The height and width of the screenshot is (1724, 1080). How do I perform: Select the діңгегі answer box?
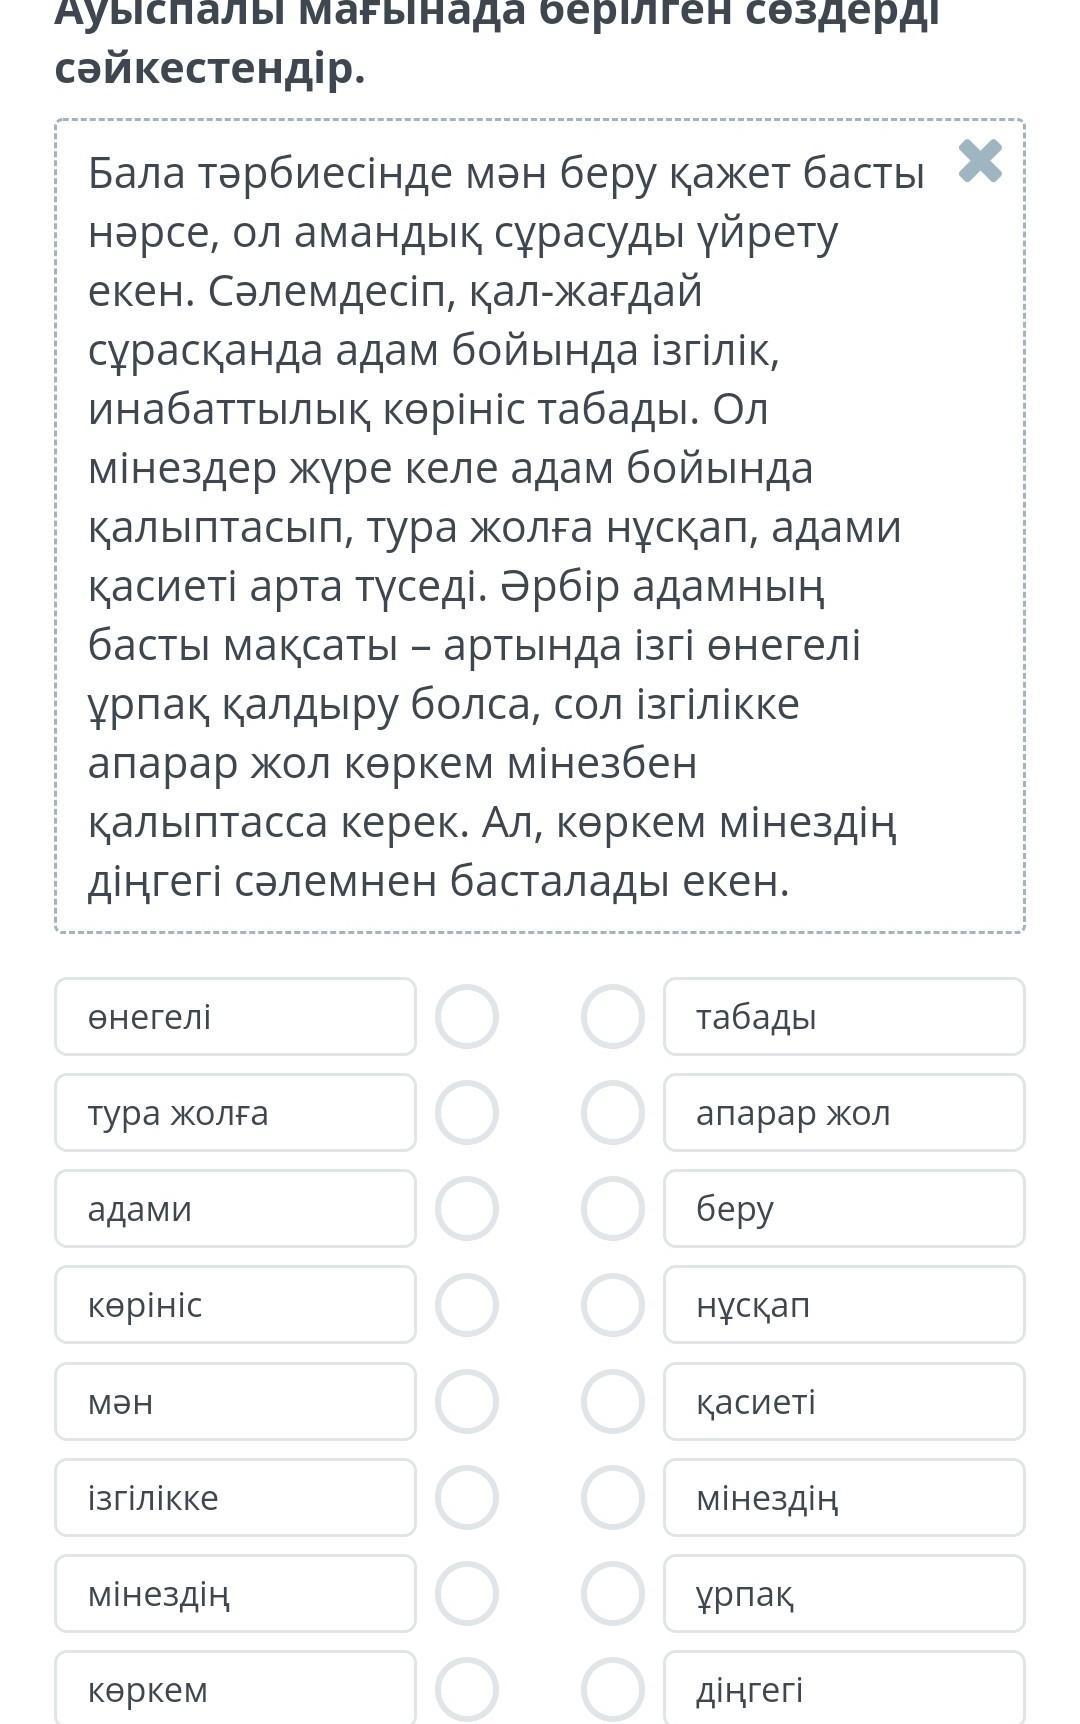844,1689
